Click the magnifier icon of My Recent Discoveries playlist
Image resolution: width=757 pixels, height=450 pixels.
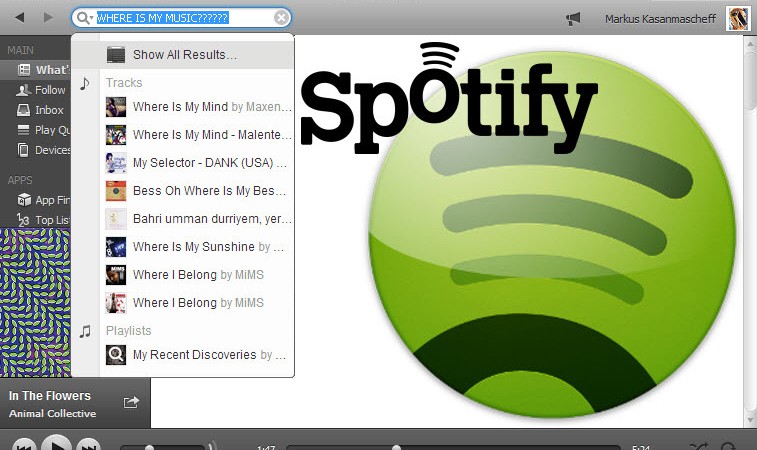pyautogui.click(x=116, y=355)
